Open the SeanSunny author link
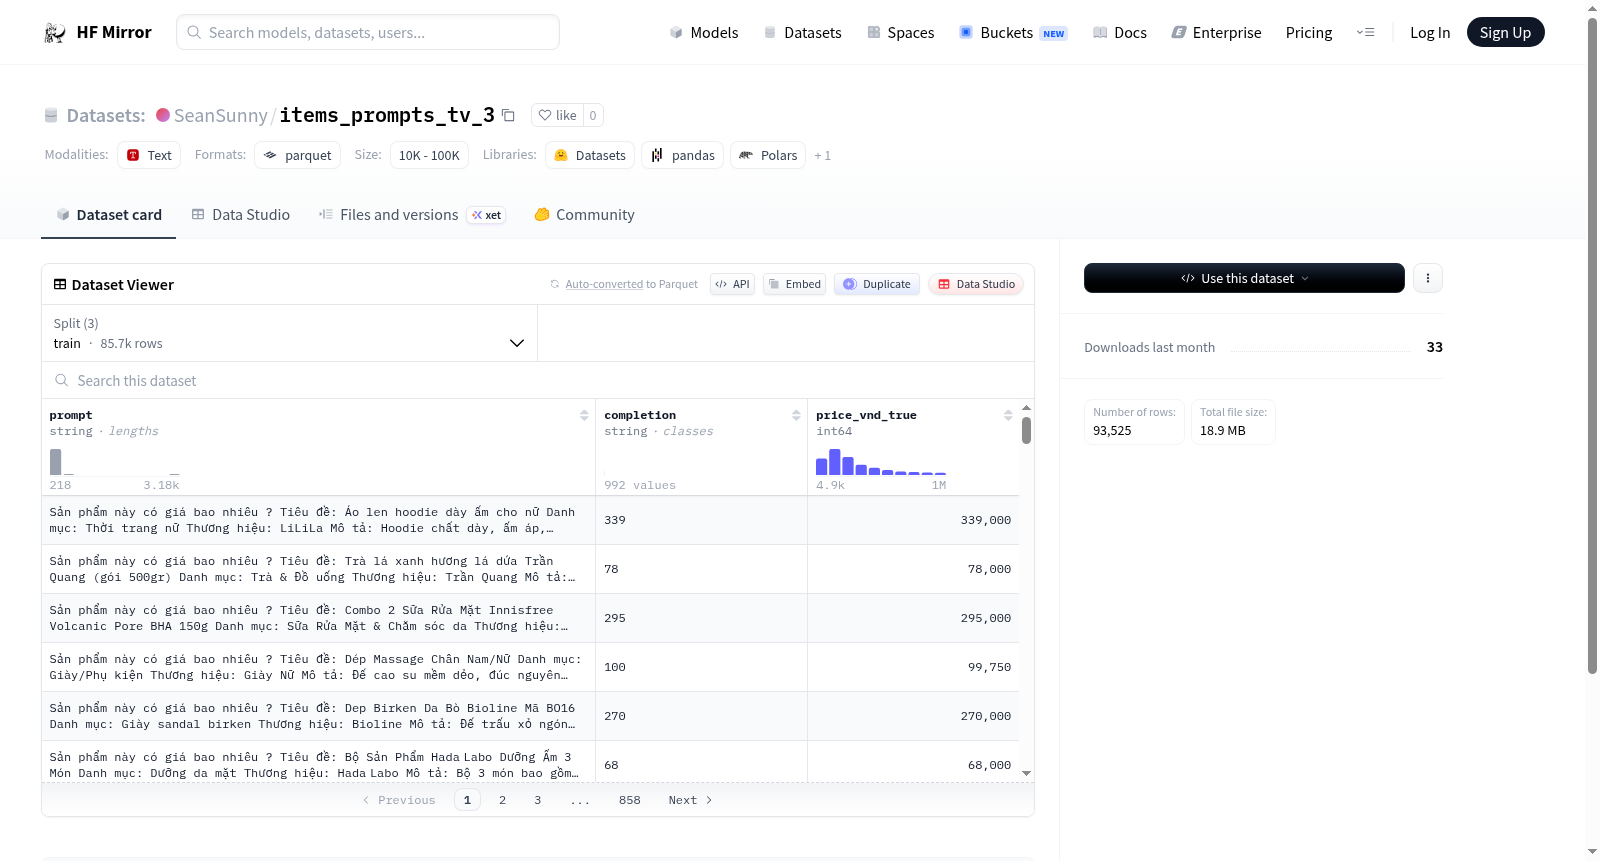1600x861 pixels. coord(220,115)
